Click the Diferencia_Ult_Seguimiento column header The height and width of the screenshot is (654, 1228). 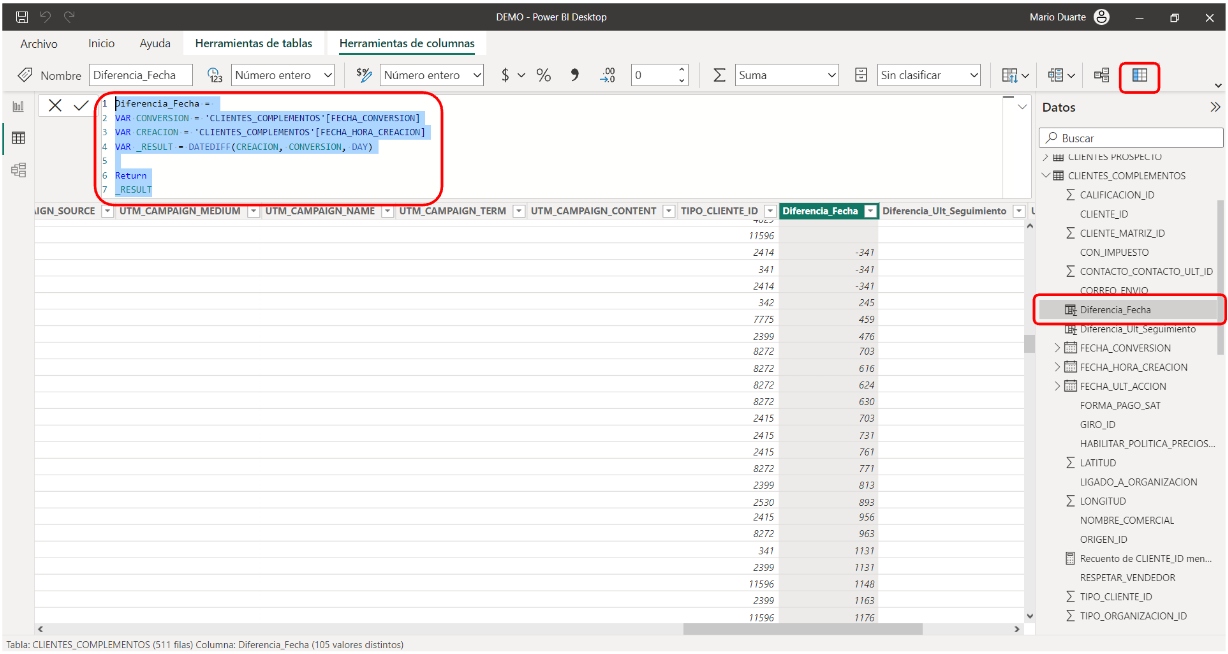click(944, 211)
